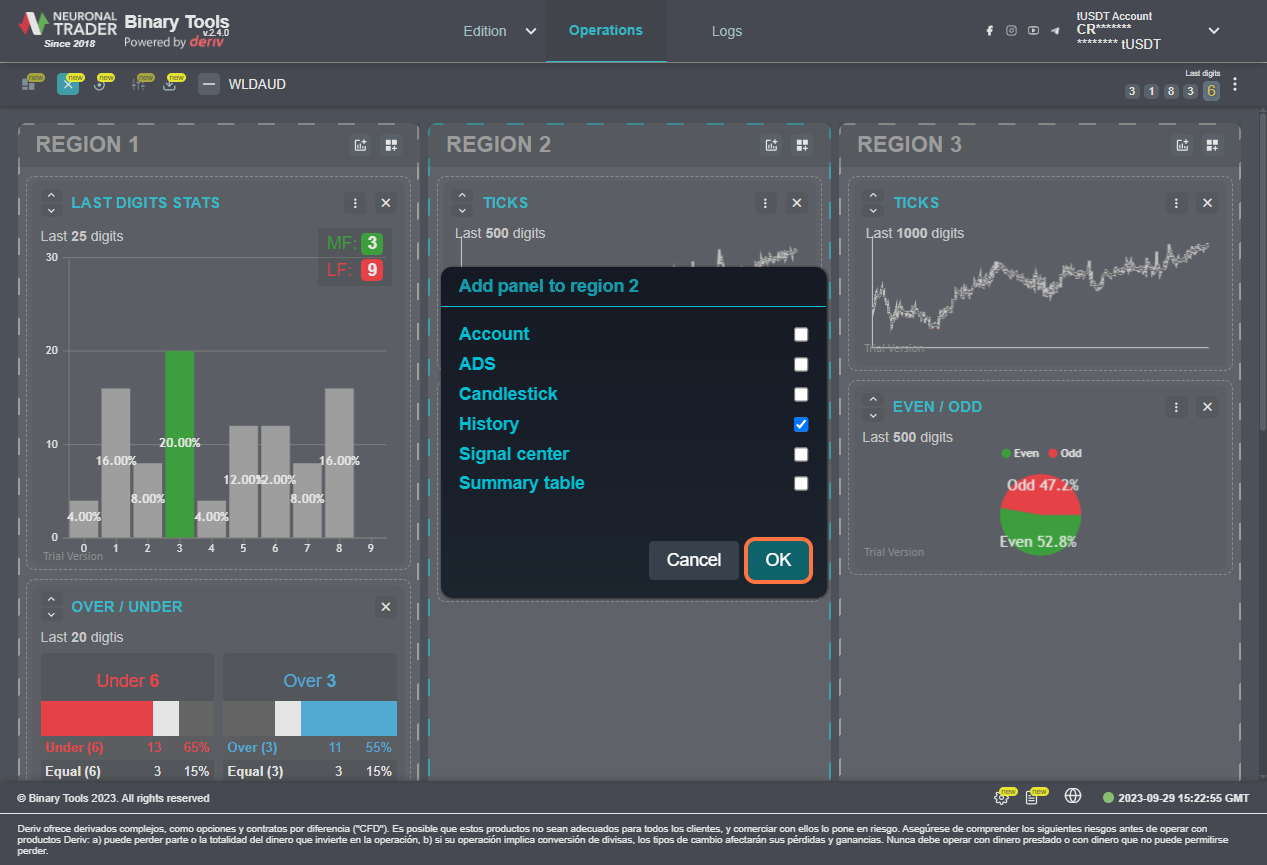Enable the Candlestick checkbox
Screen dimensions: 1267x865
click(801, 394)
